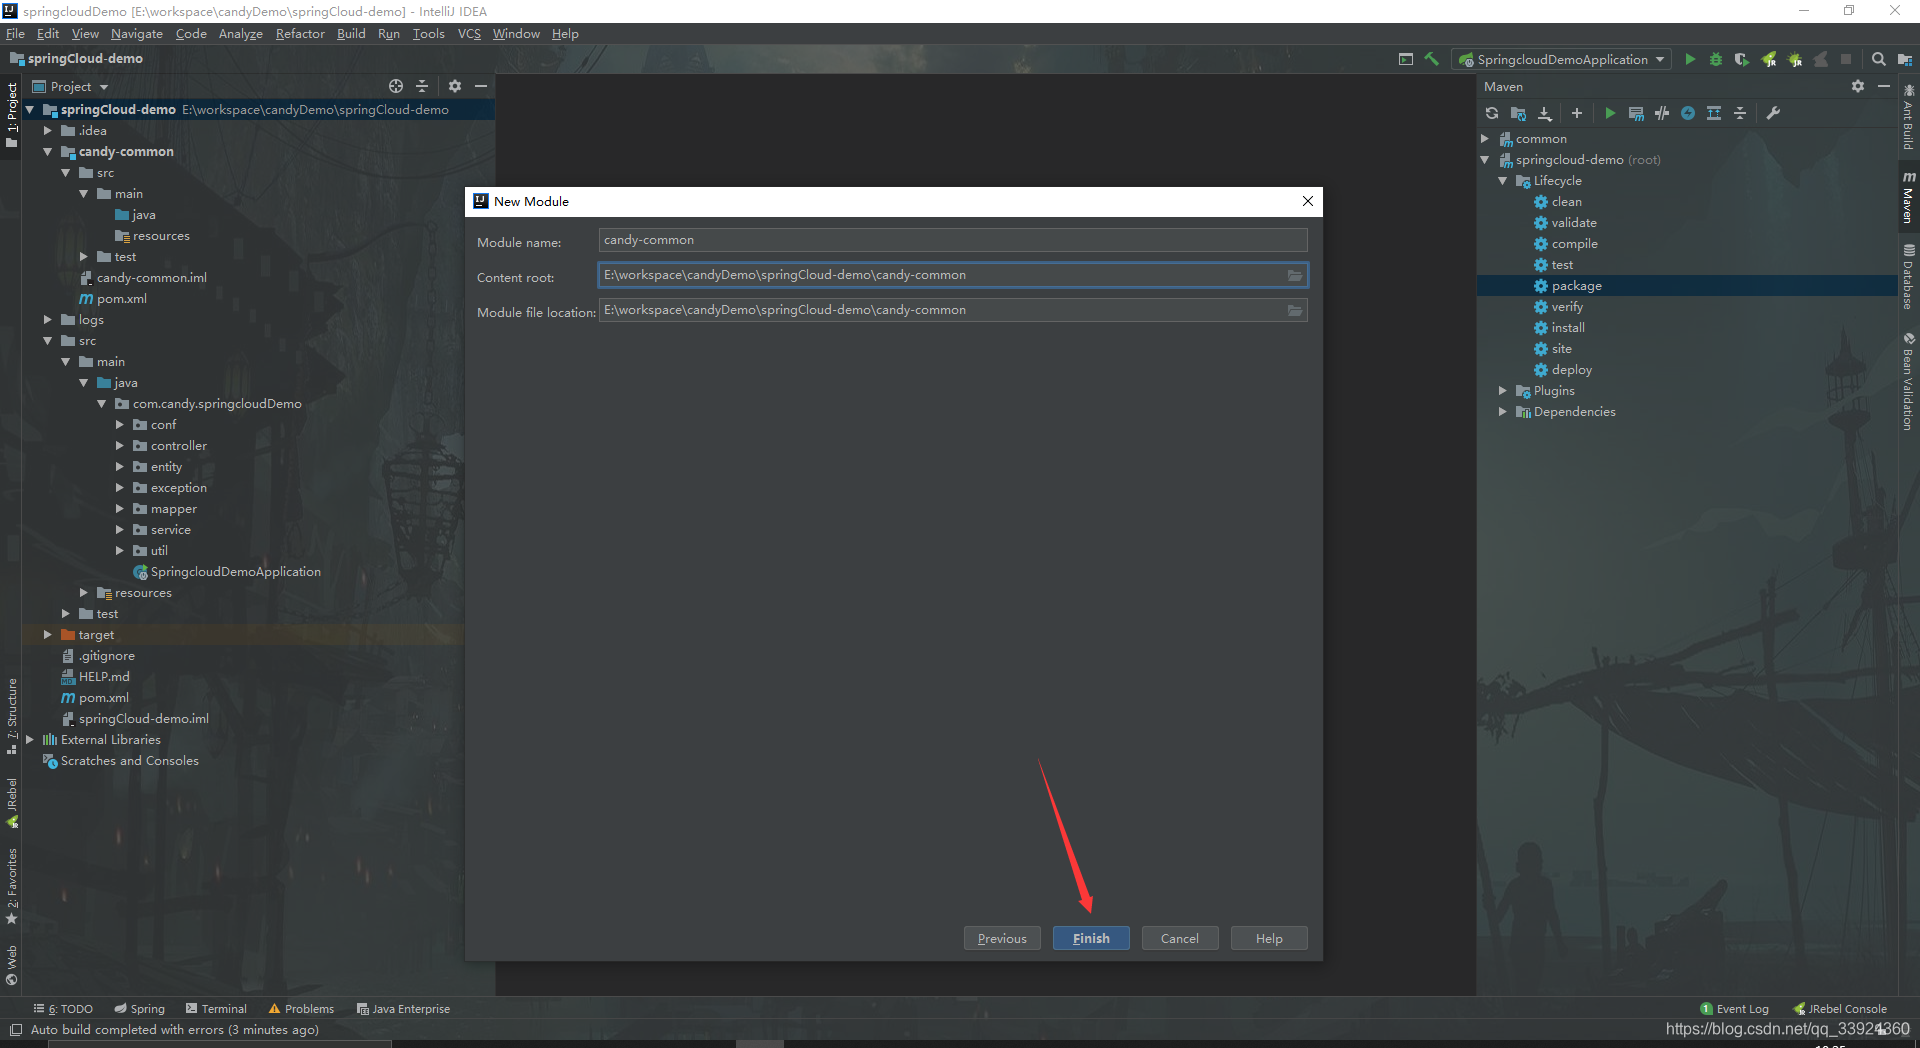Run SpringcloudDemoApplication with green play icon
The image size is (1920, 1048).
(x=1690, y=59)
